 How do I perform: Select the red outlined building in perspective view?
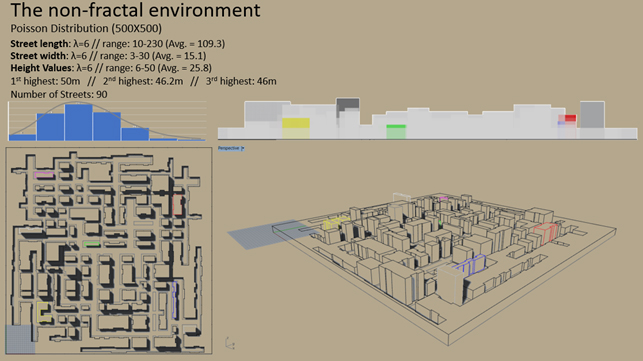click(x=546, y=233)
